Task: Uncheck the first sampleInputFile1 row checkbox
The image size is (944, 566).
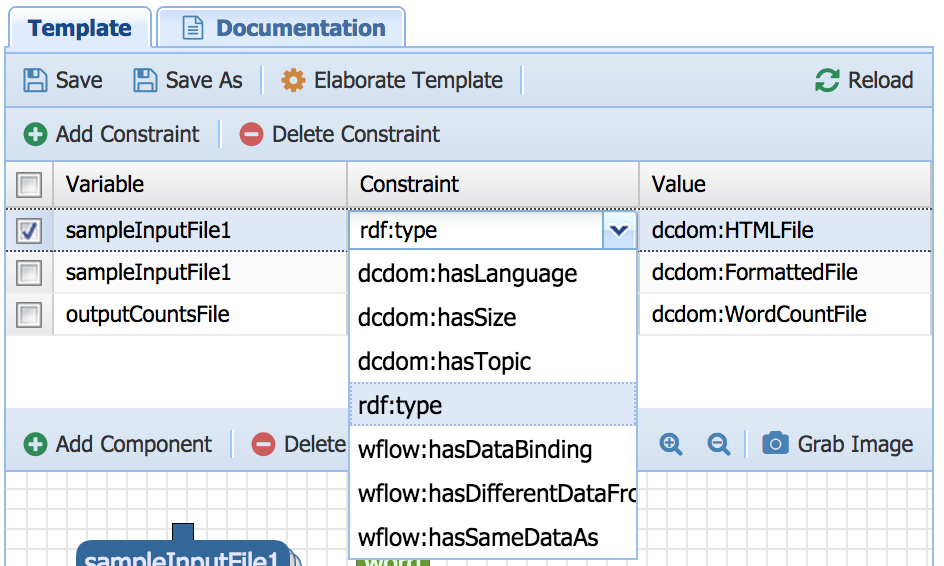Action: [29, 231]
